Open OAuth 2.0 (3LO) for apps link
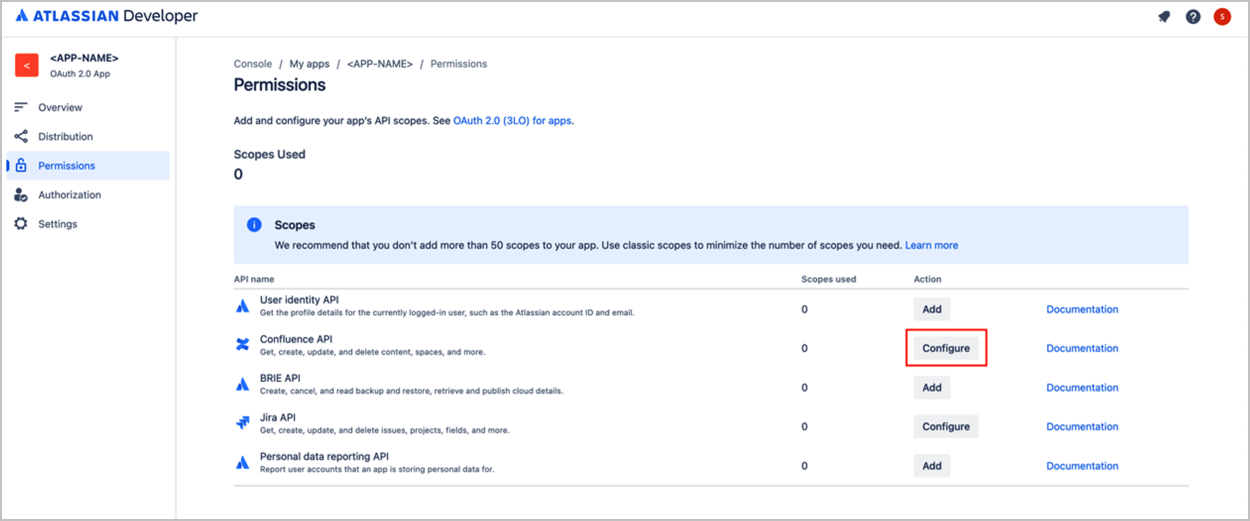The image size is (1250, 521). [513, 120]
